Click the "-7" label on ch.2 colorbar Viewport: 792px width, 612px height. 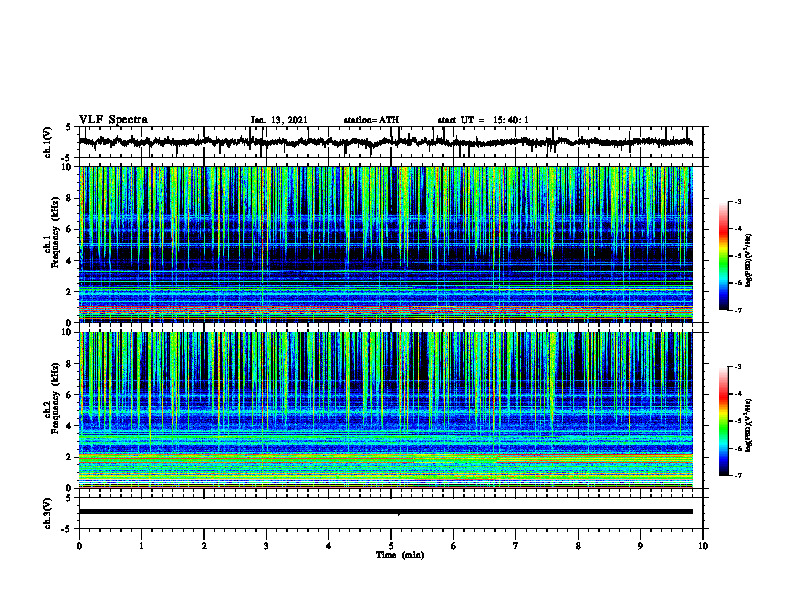pos(738,476)
